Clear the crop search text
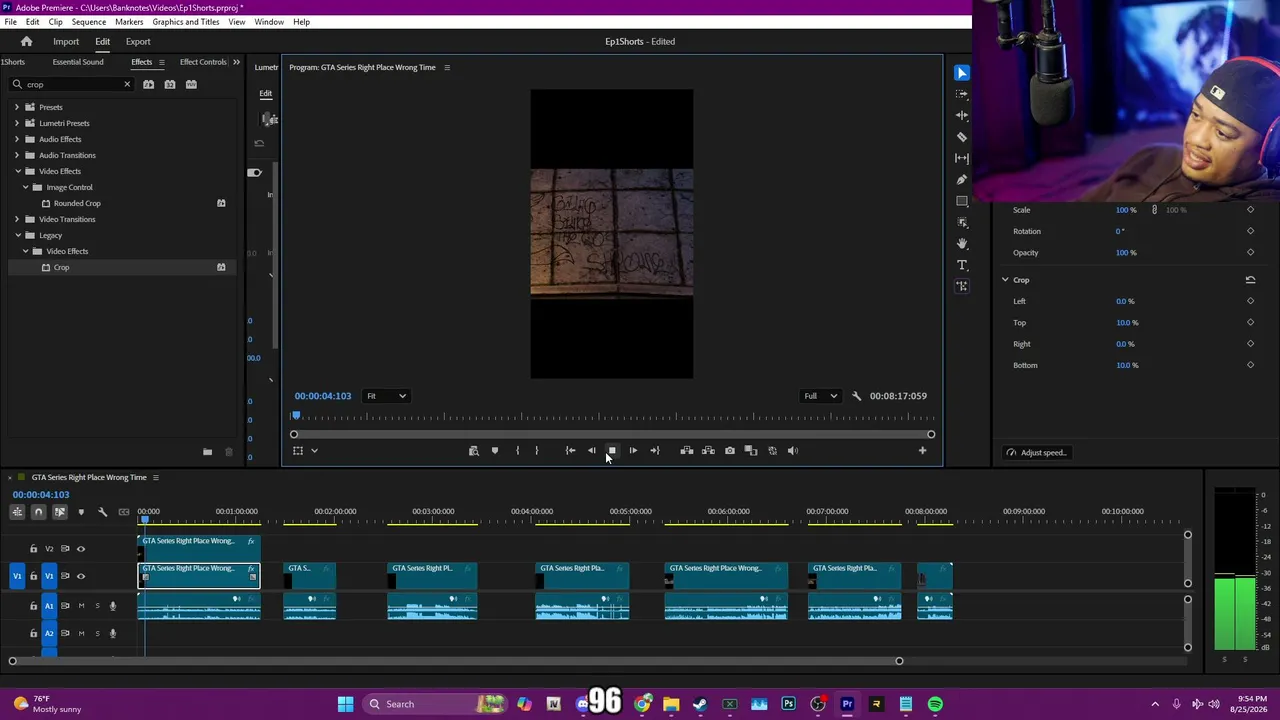 click(127, 84)
